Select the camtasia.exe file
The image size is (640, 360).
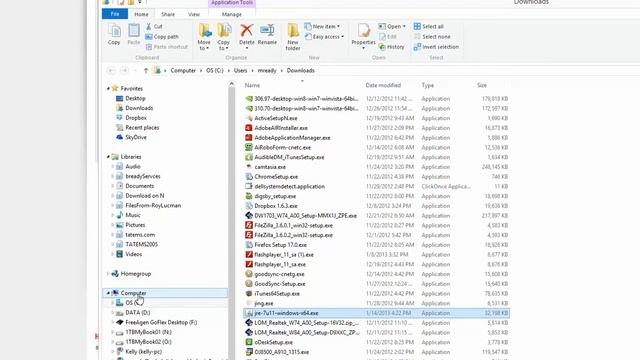tap(270, 167)
